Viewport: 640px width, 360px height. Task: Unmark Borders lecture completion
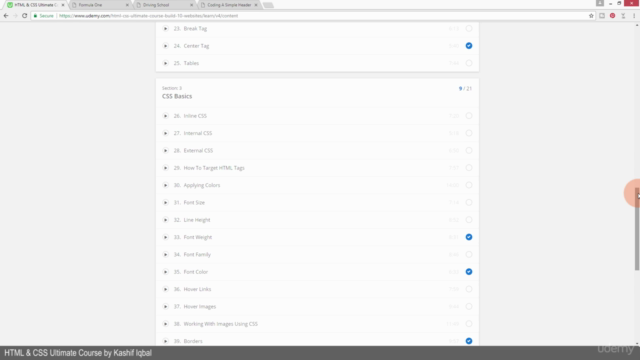469,341
